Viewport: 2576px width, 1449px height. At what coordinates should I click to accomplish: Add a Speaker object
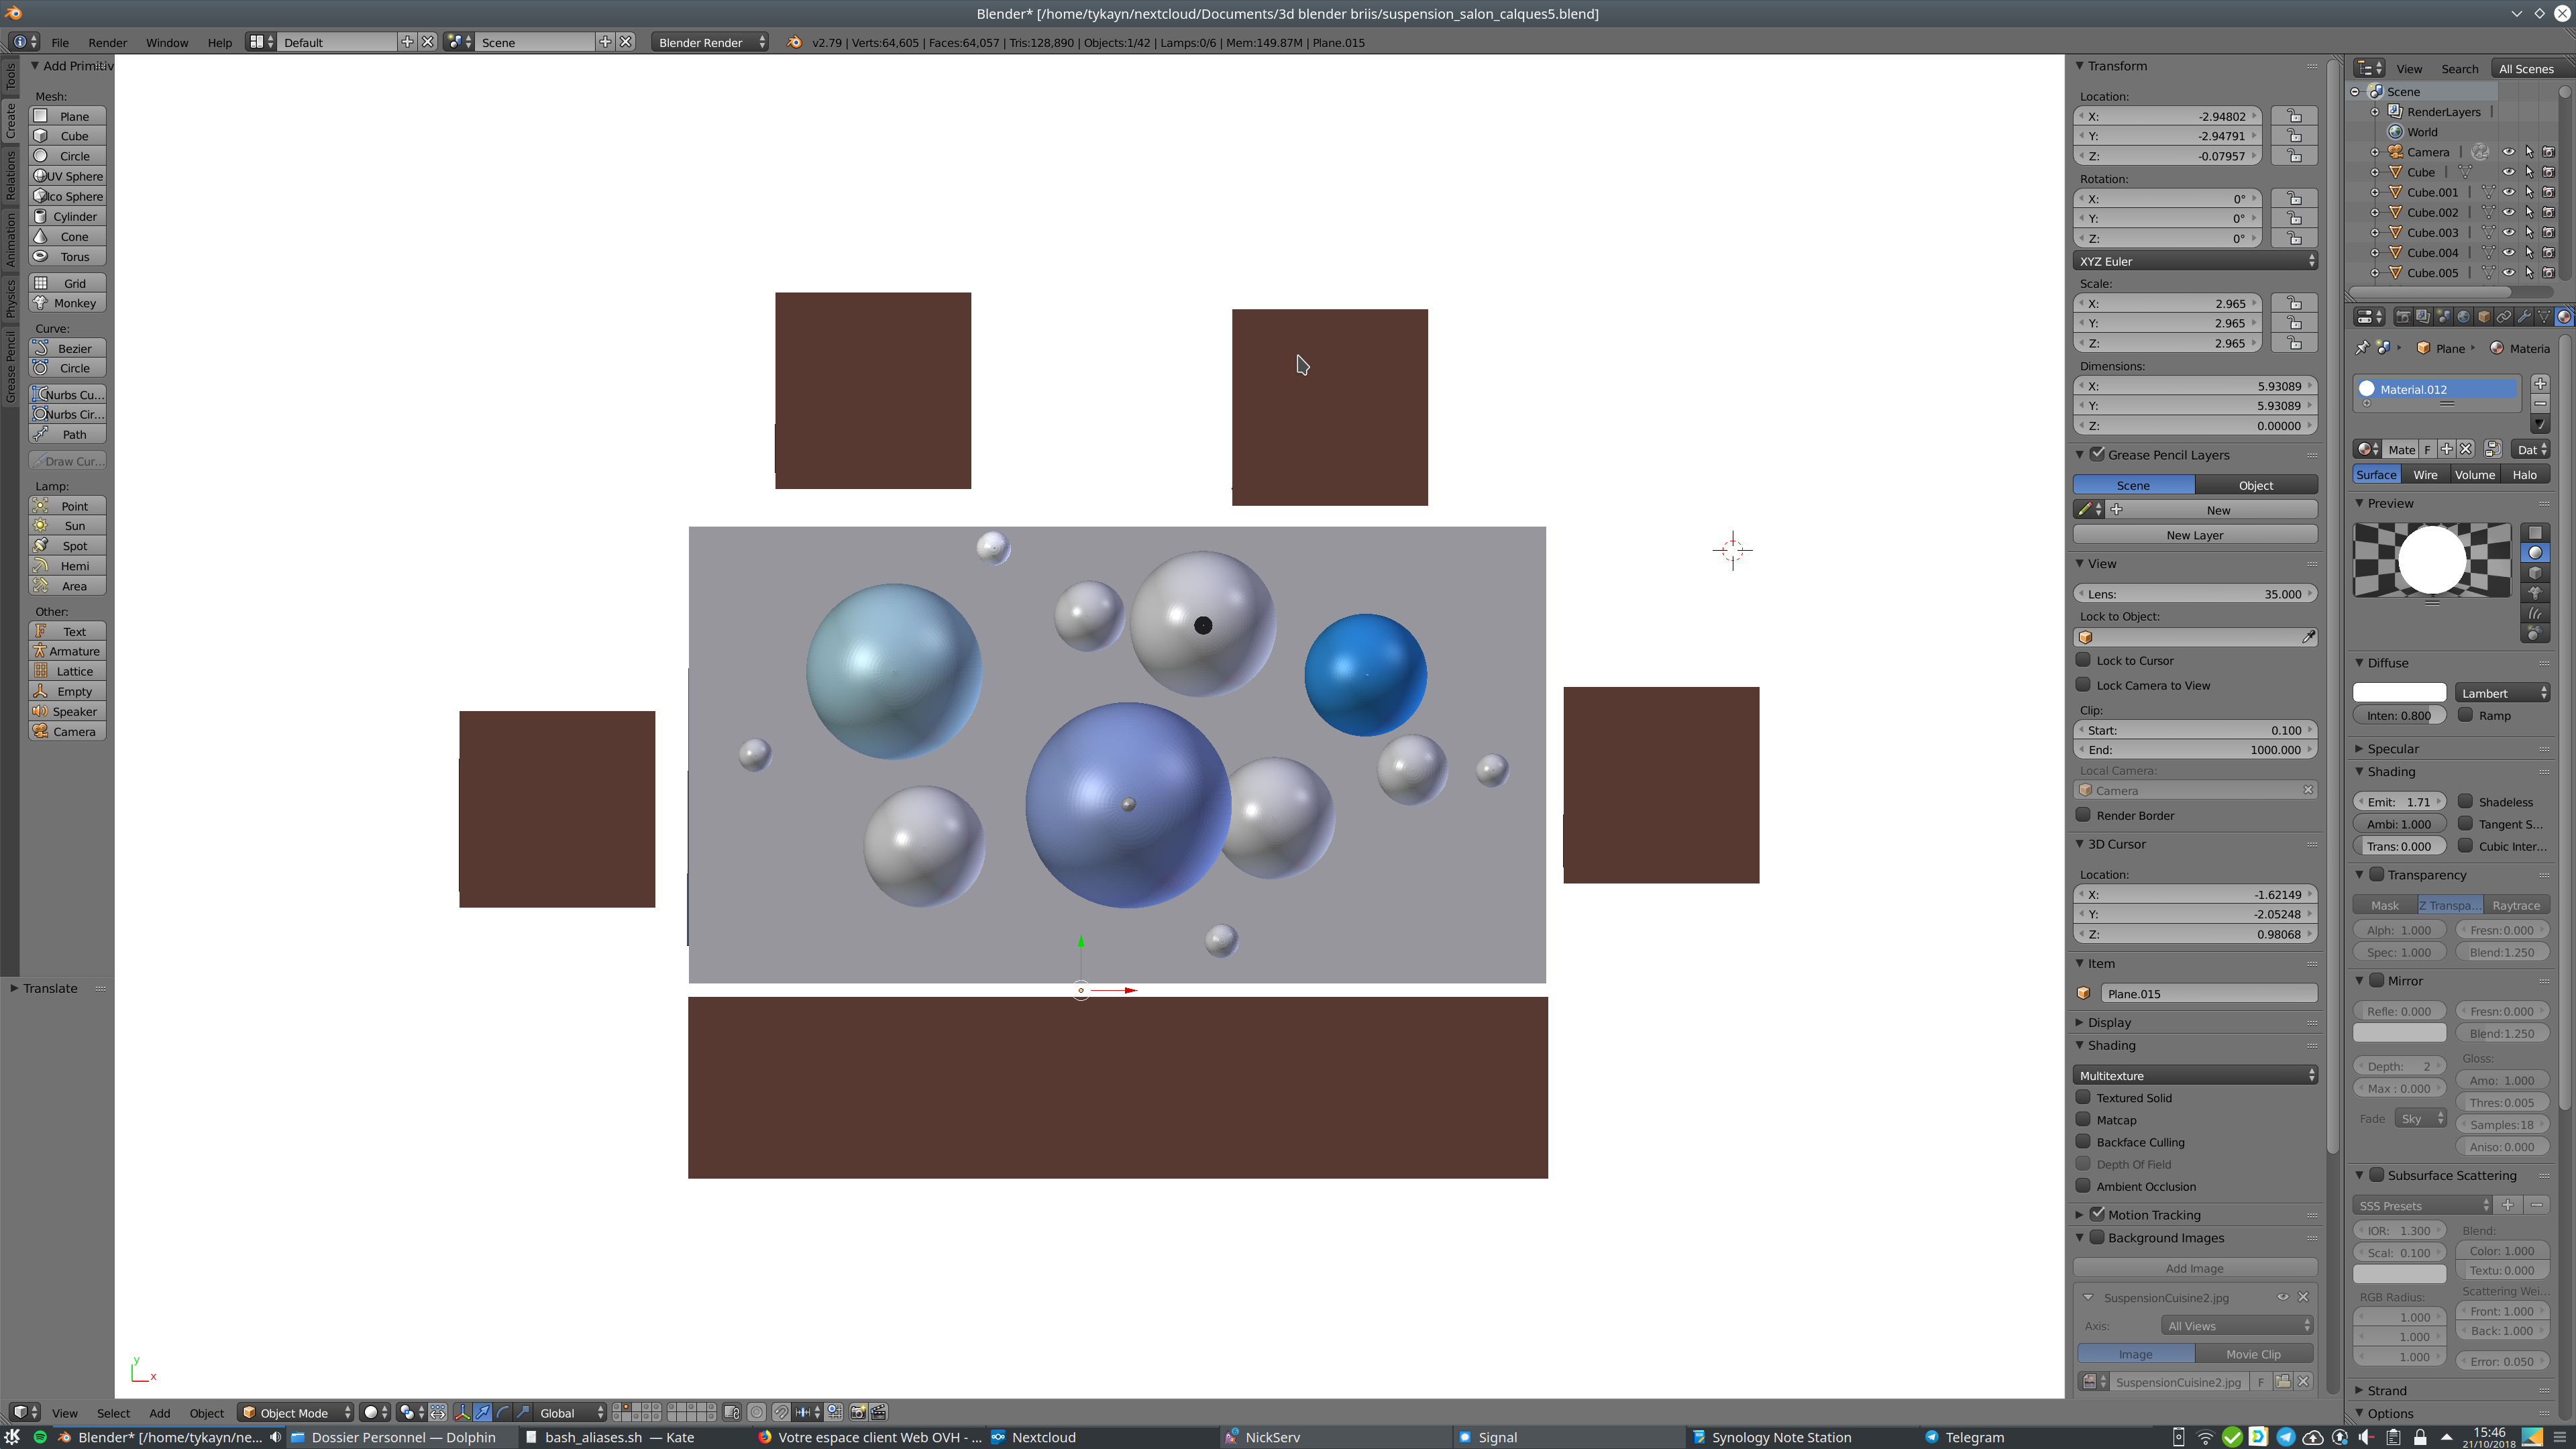point(68,712)
